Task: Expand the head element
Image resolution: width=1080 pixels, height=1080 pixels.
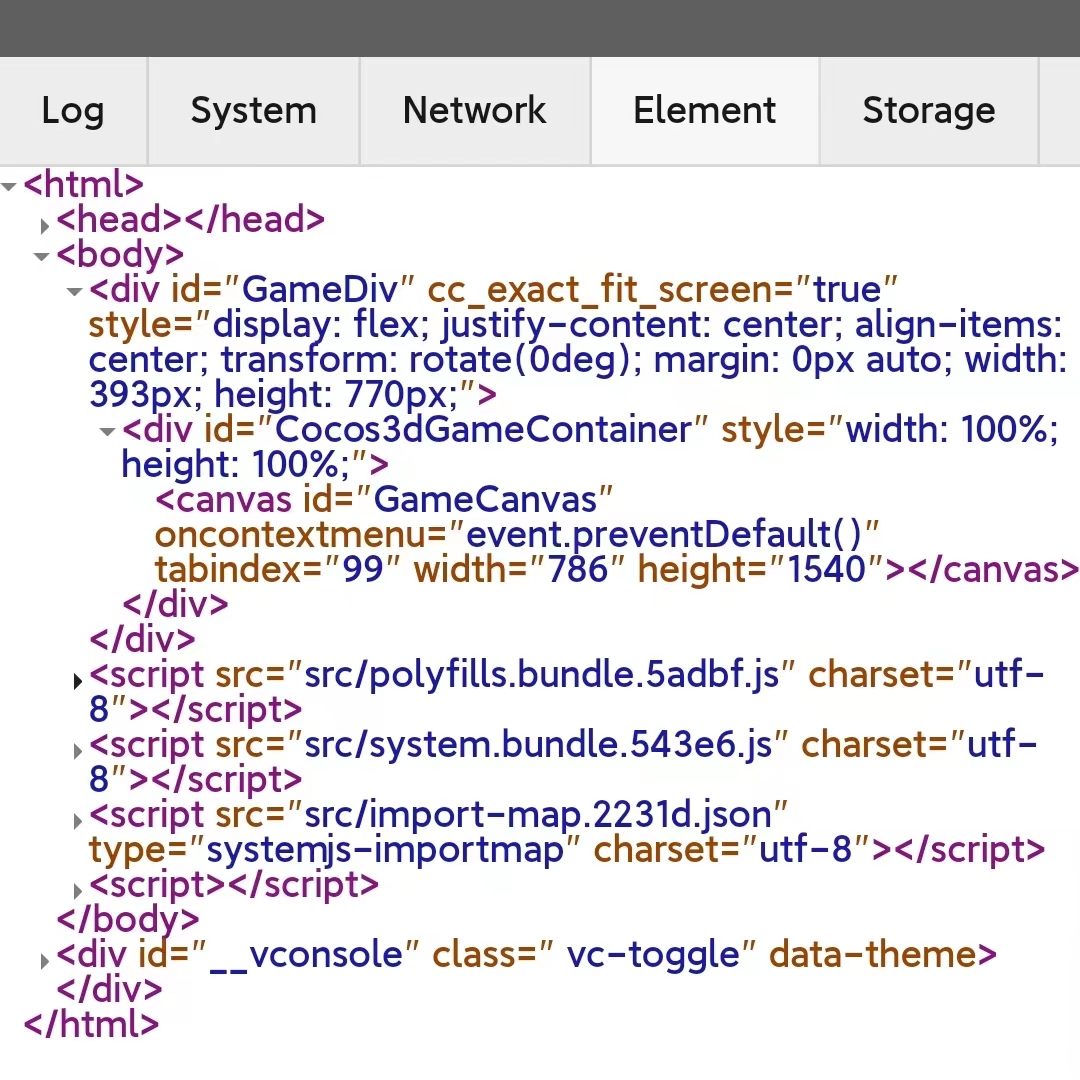Action: point(45,225)
